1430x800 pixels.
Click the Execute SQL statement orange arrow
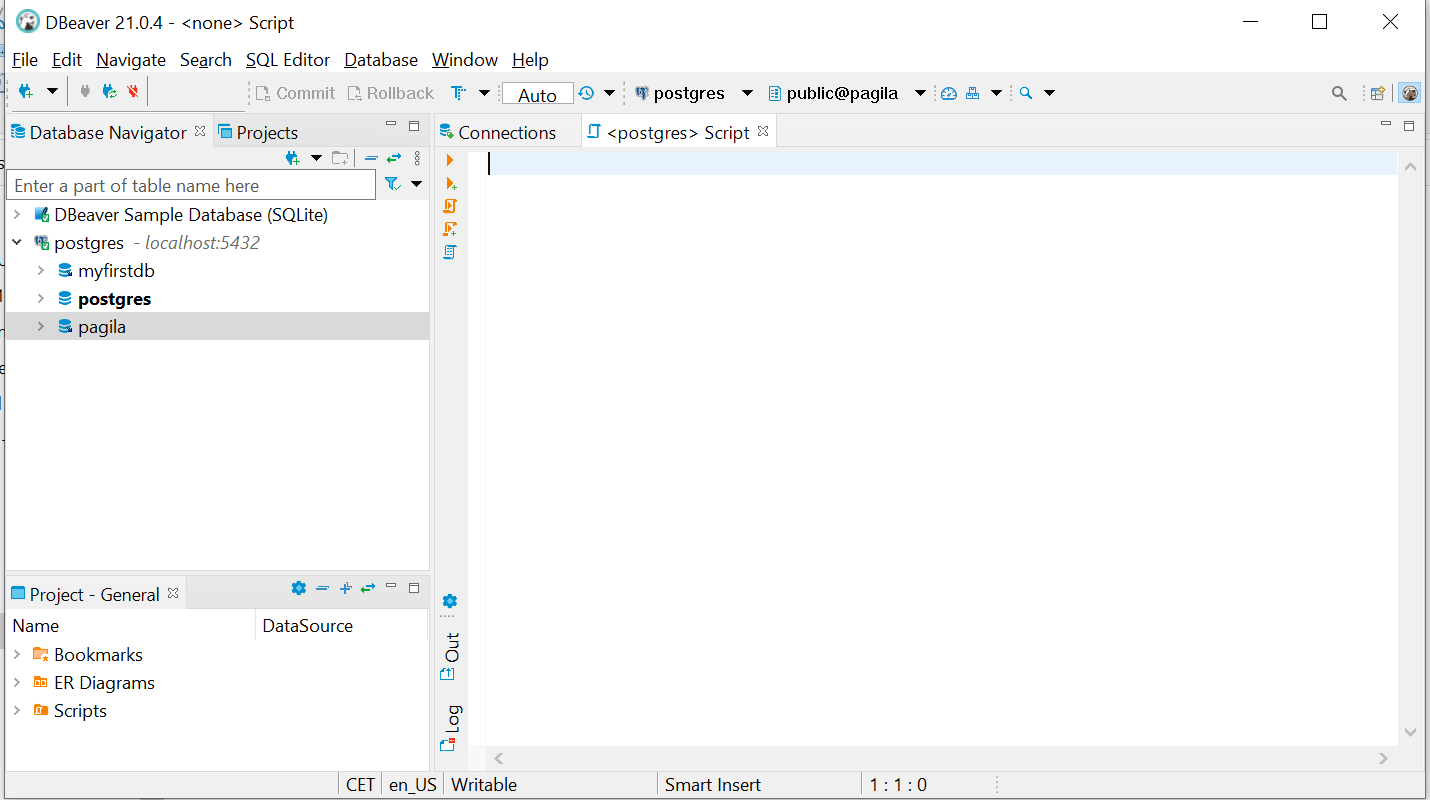[x=450, y=160]
